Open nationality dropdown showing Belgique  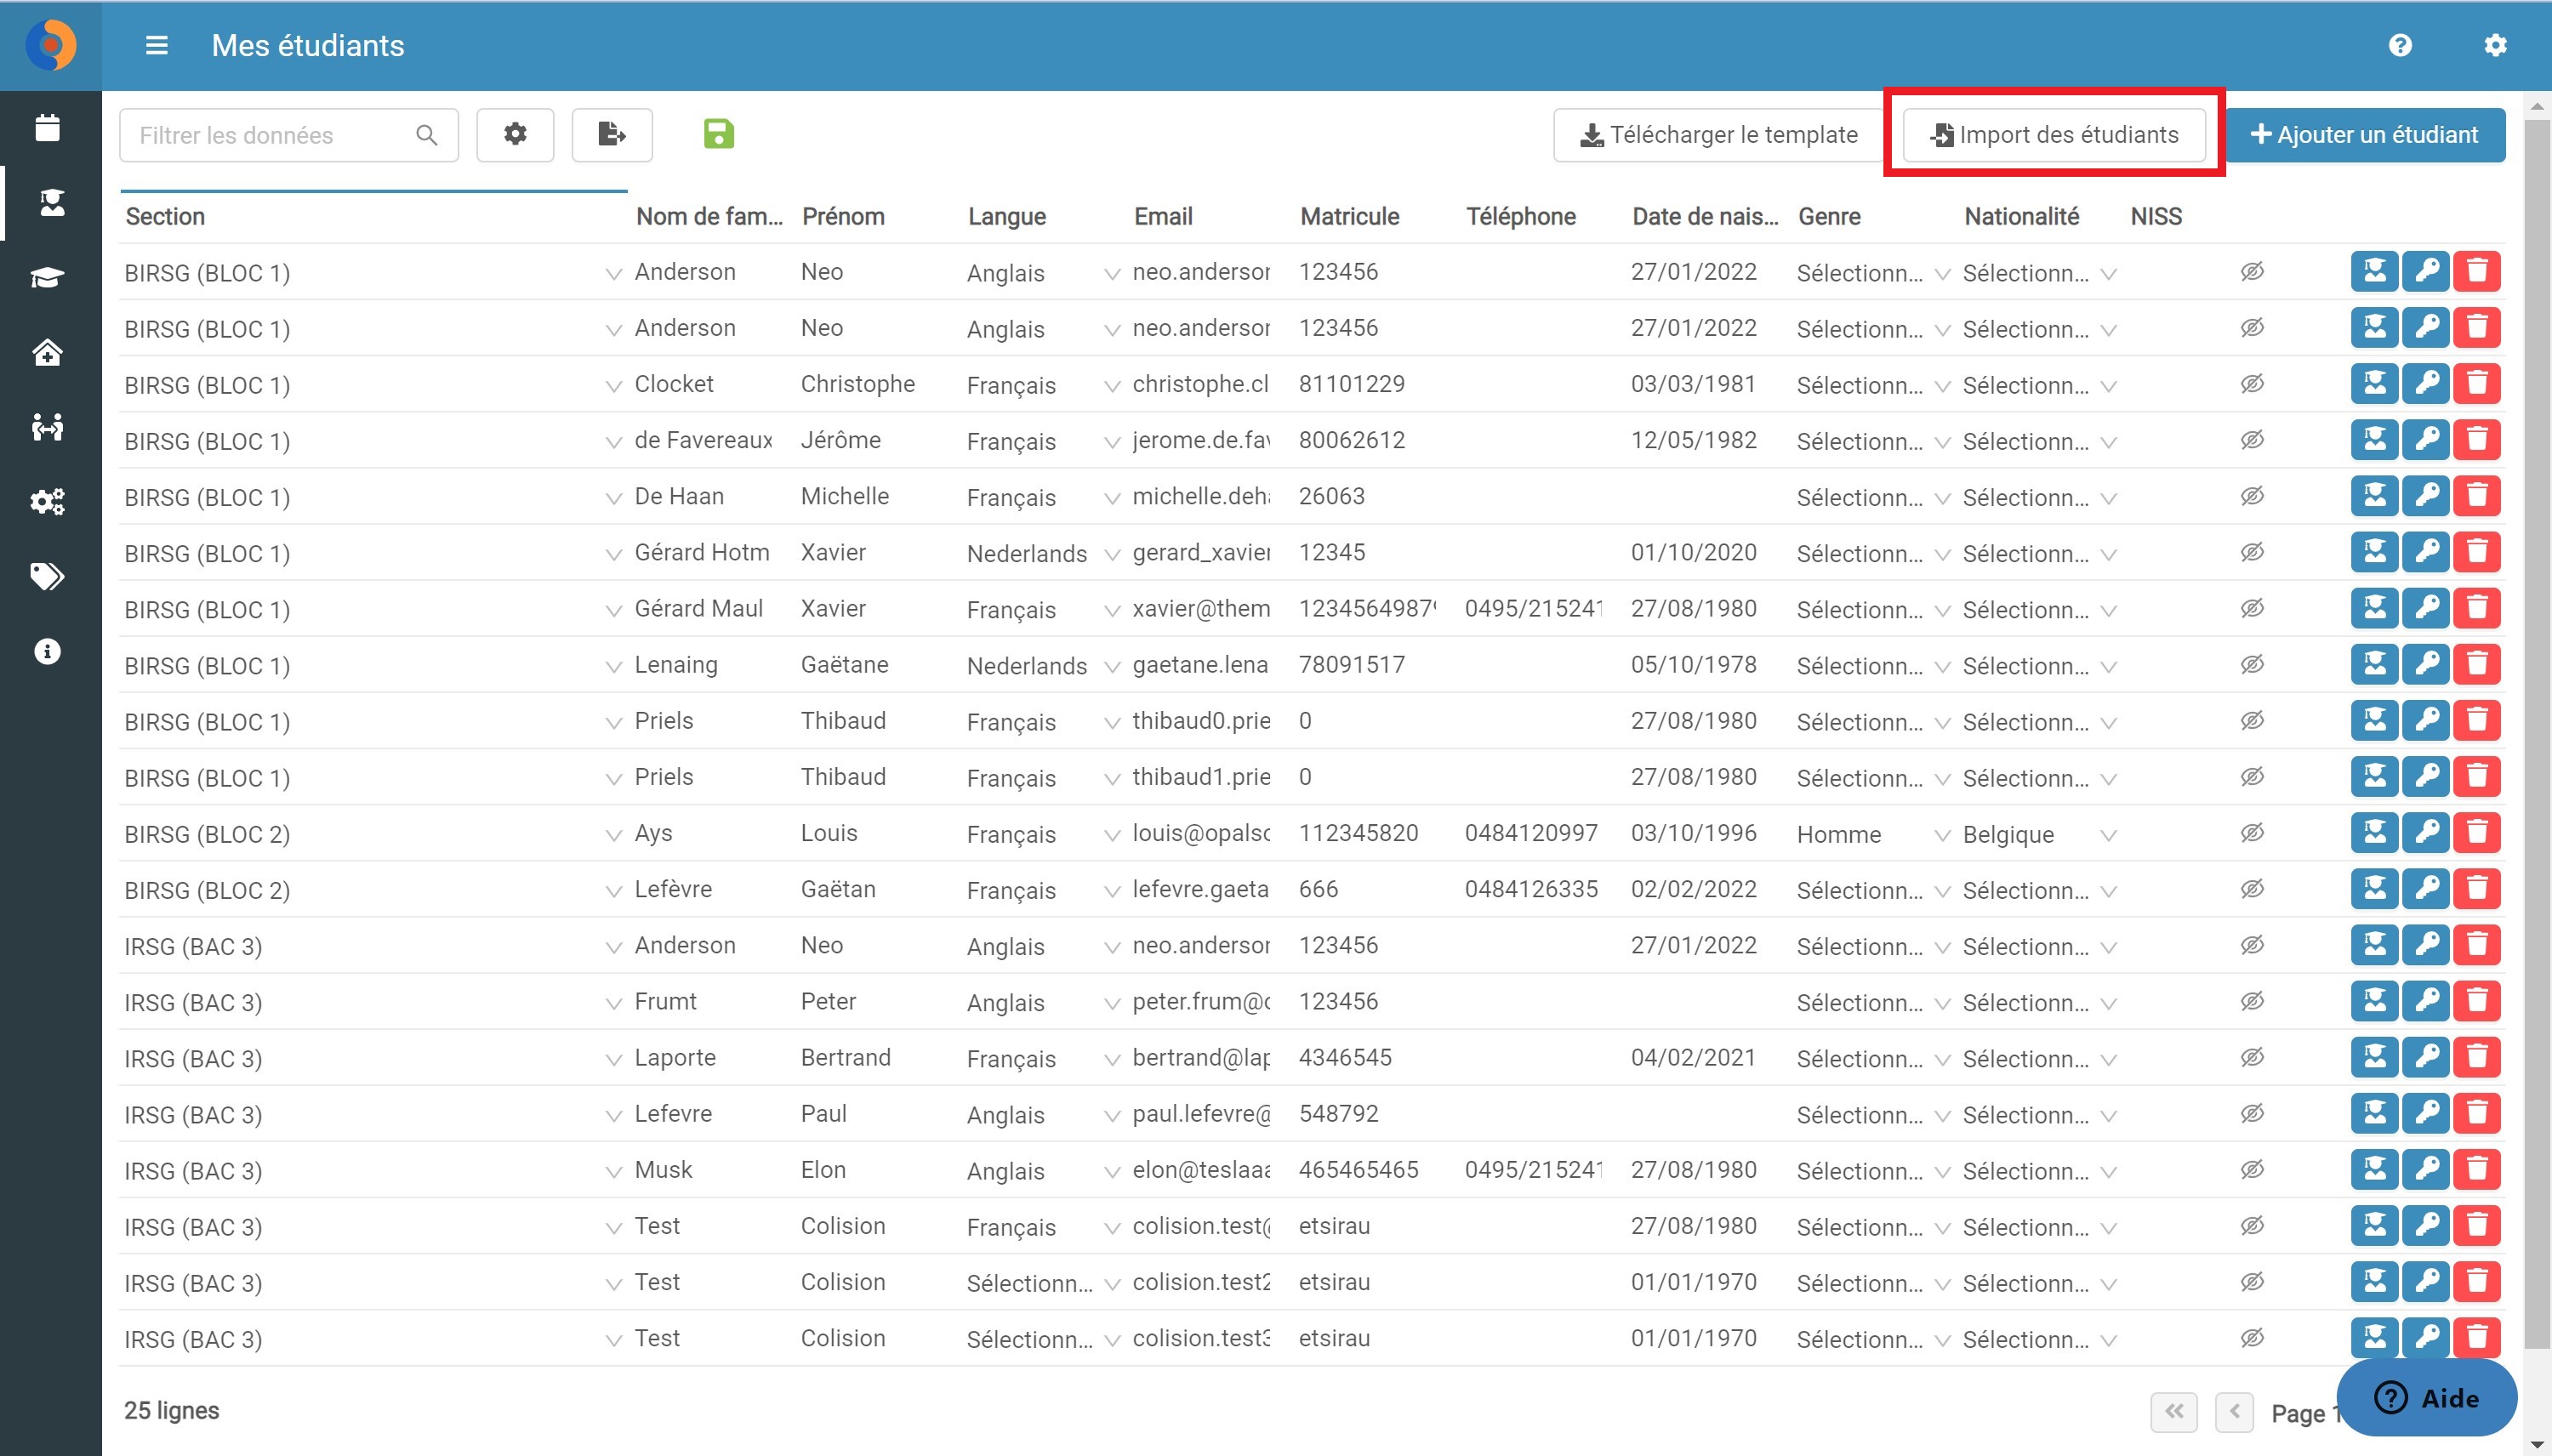point(2108,835)
